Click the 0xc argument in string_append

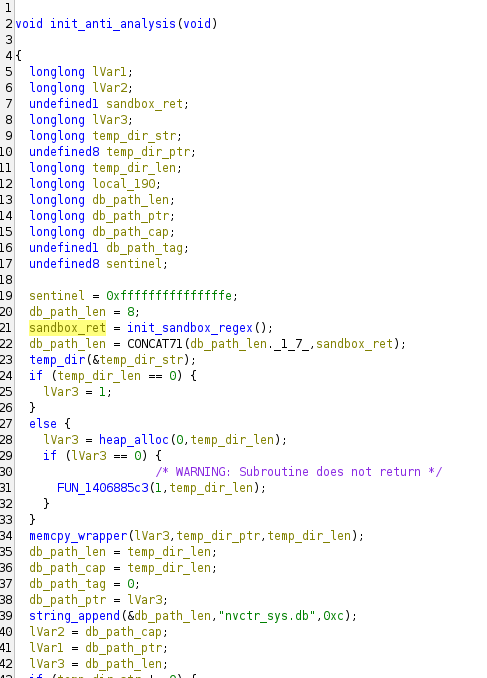(x=333, y=616)
